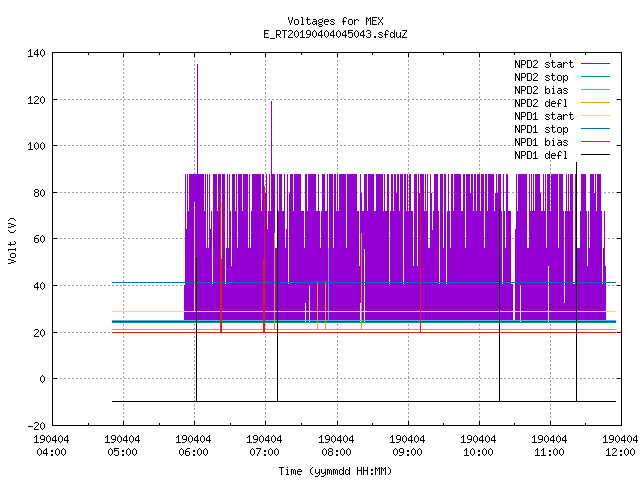Click the x-axis tick label 08:00

click(336, 453)
